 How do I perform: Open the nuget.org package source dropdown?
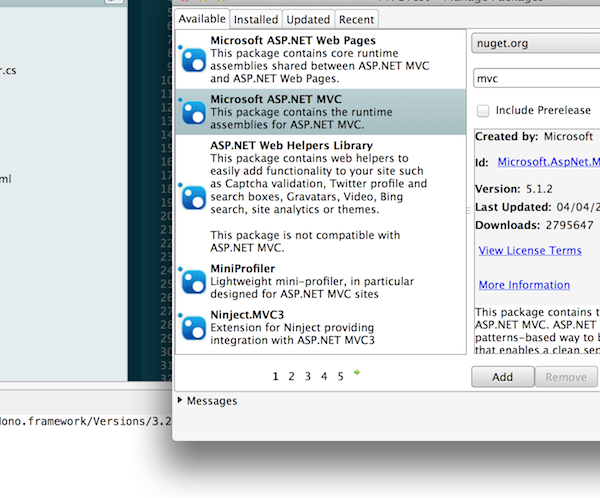point(536,43)
